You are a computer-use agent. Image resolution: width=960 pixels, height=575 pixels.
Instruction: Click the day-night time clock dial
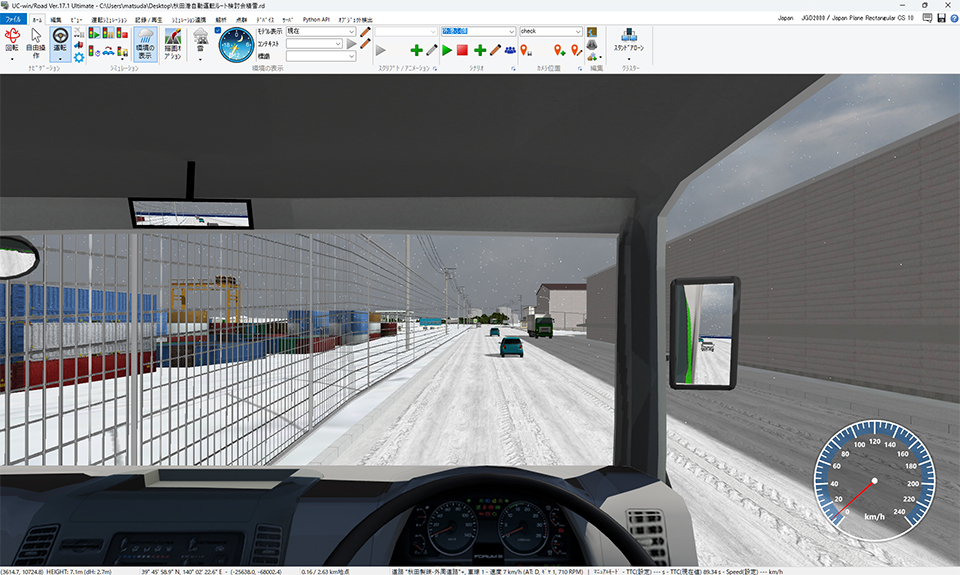coord(236,45)
